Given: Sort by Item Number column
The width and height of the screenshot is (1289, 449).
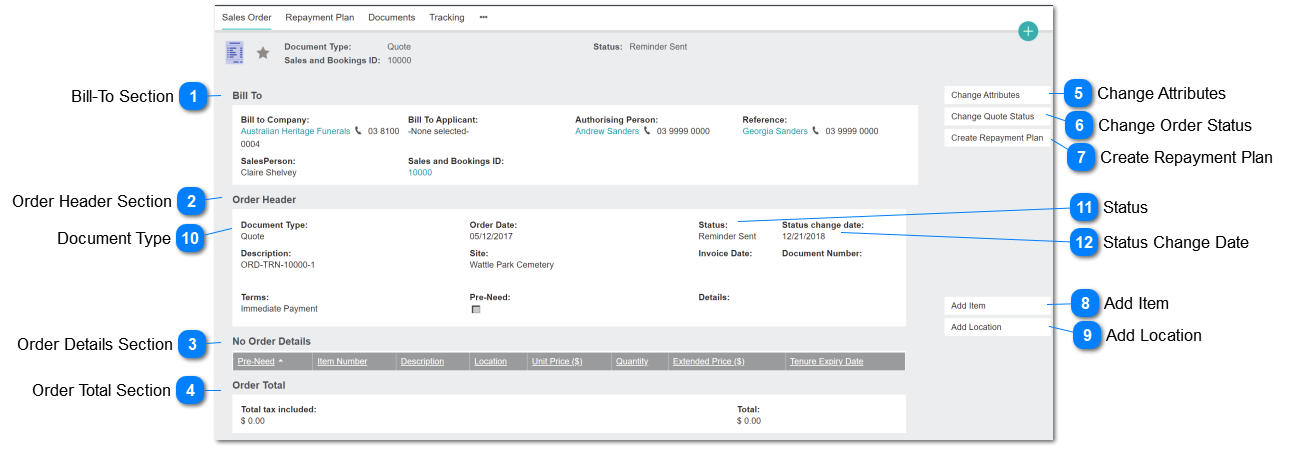Looking at the screenshot, I should tap(342, 361).
